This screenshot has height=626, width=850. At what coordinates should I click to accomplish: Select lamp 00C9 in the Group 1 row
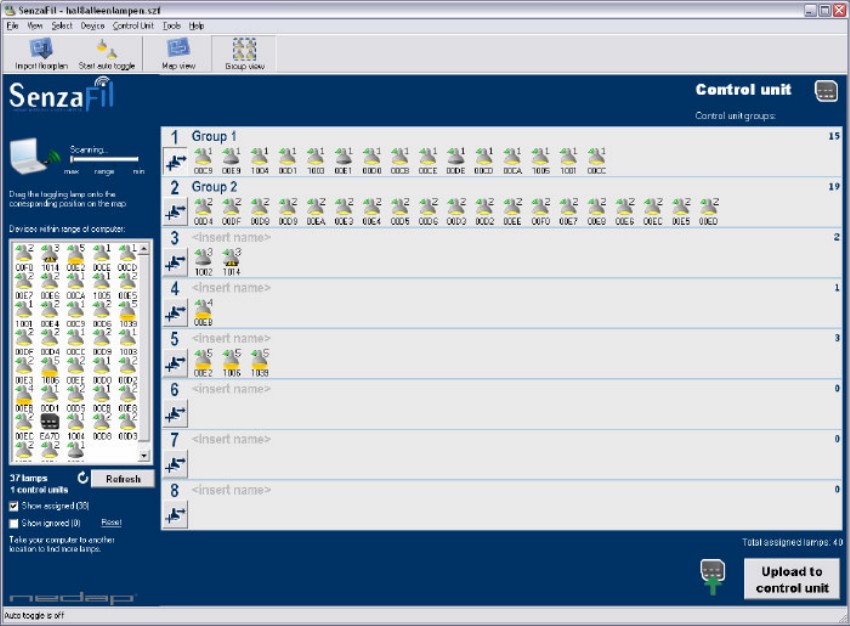[203, 160]
